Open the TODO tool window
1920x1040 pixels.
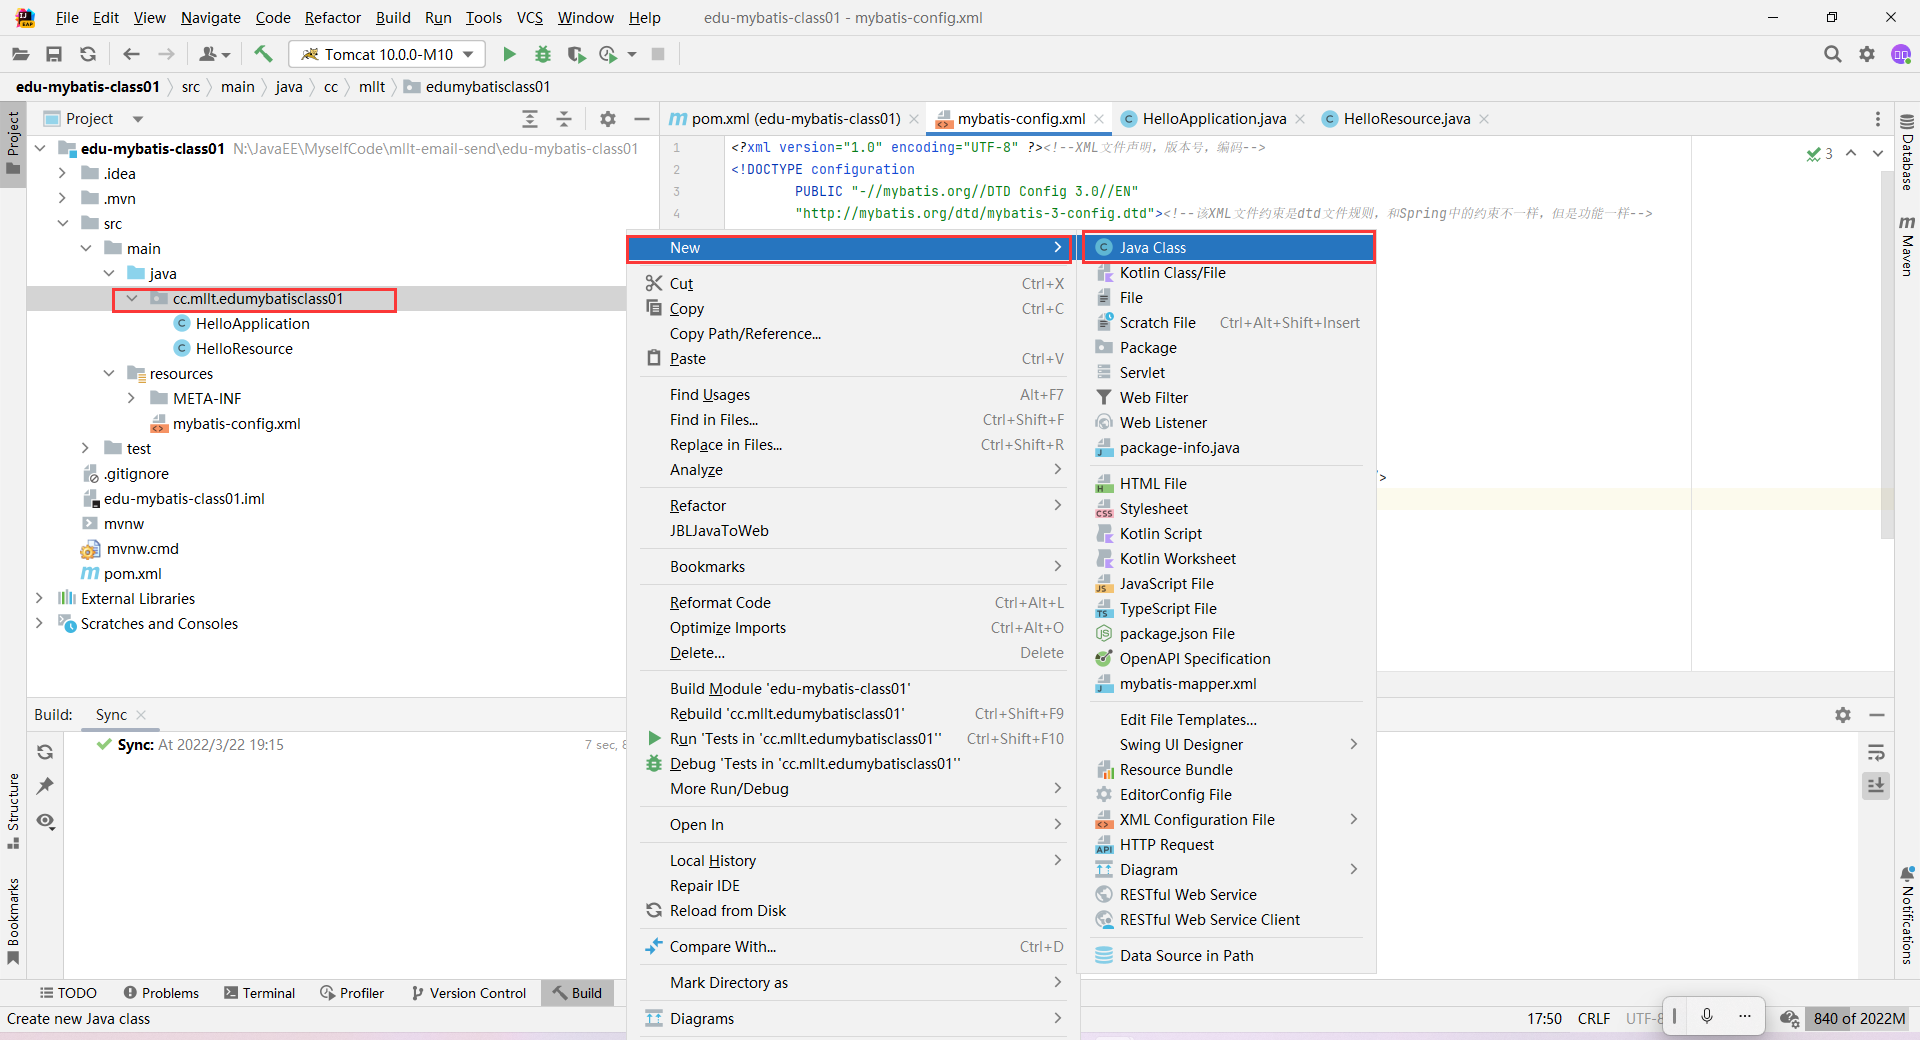[x=68, y=993]
